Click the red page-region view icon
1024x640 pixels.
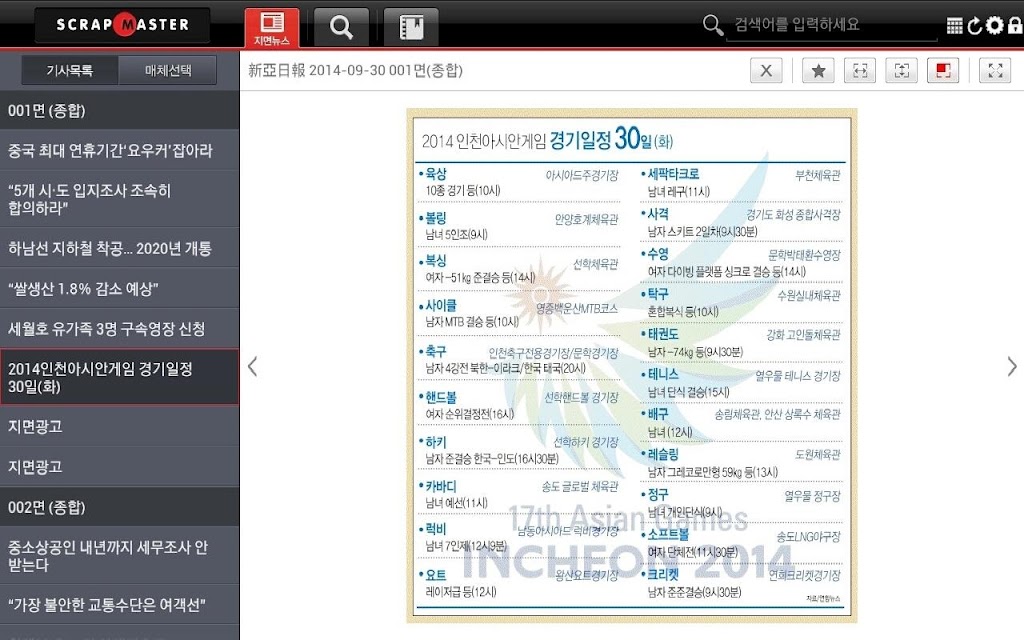pos(943,71)
